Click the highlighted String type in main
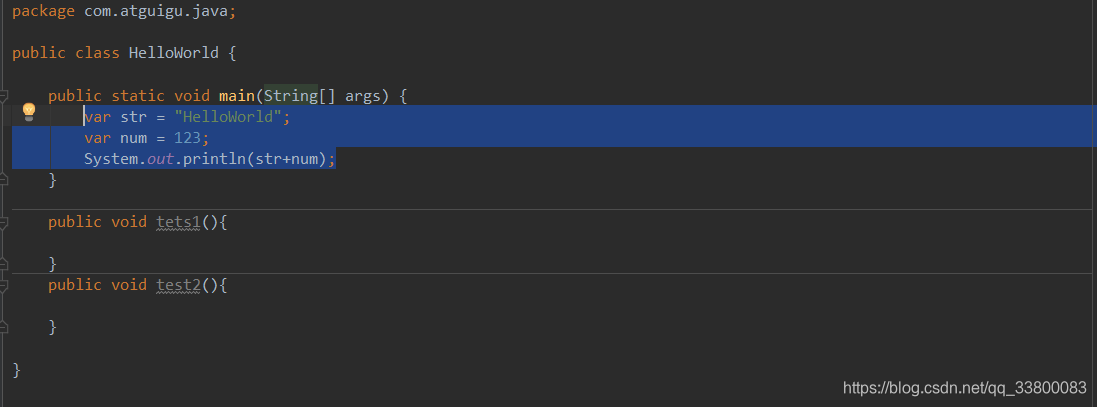The width and height of the screenshot is (1097, 407). click(290, 96)
